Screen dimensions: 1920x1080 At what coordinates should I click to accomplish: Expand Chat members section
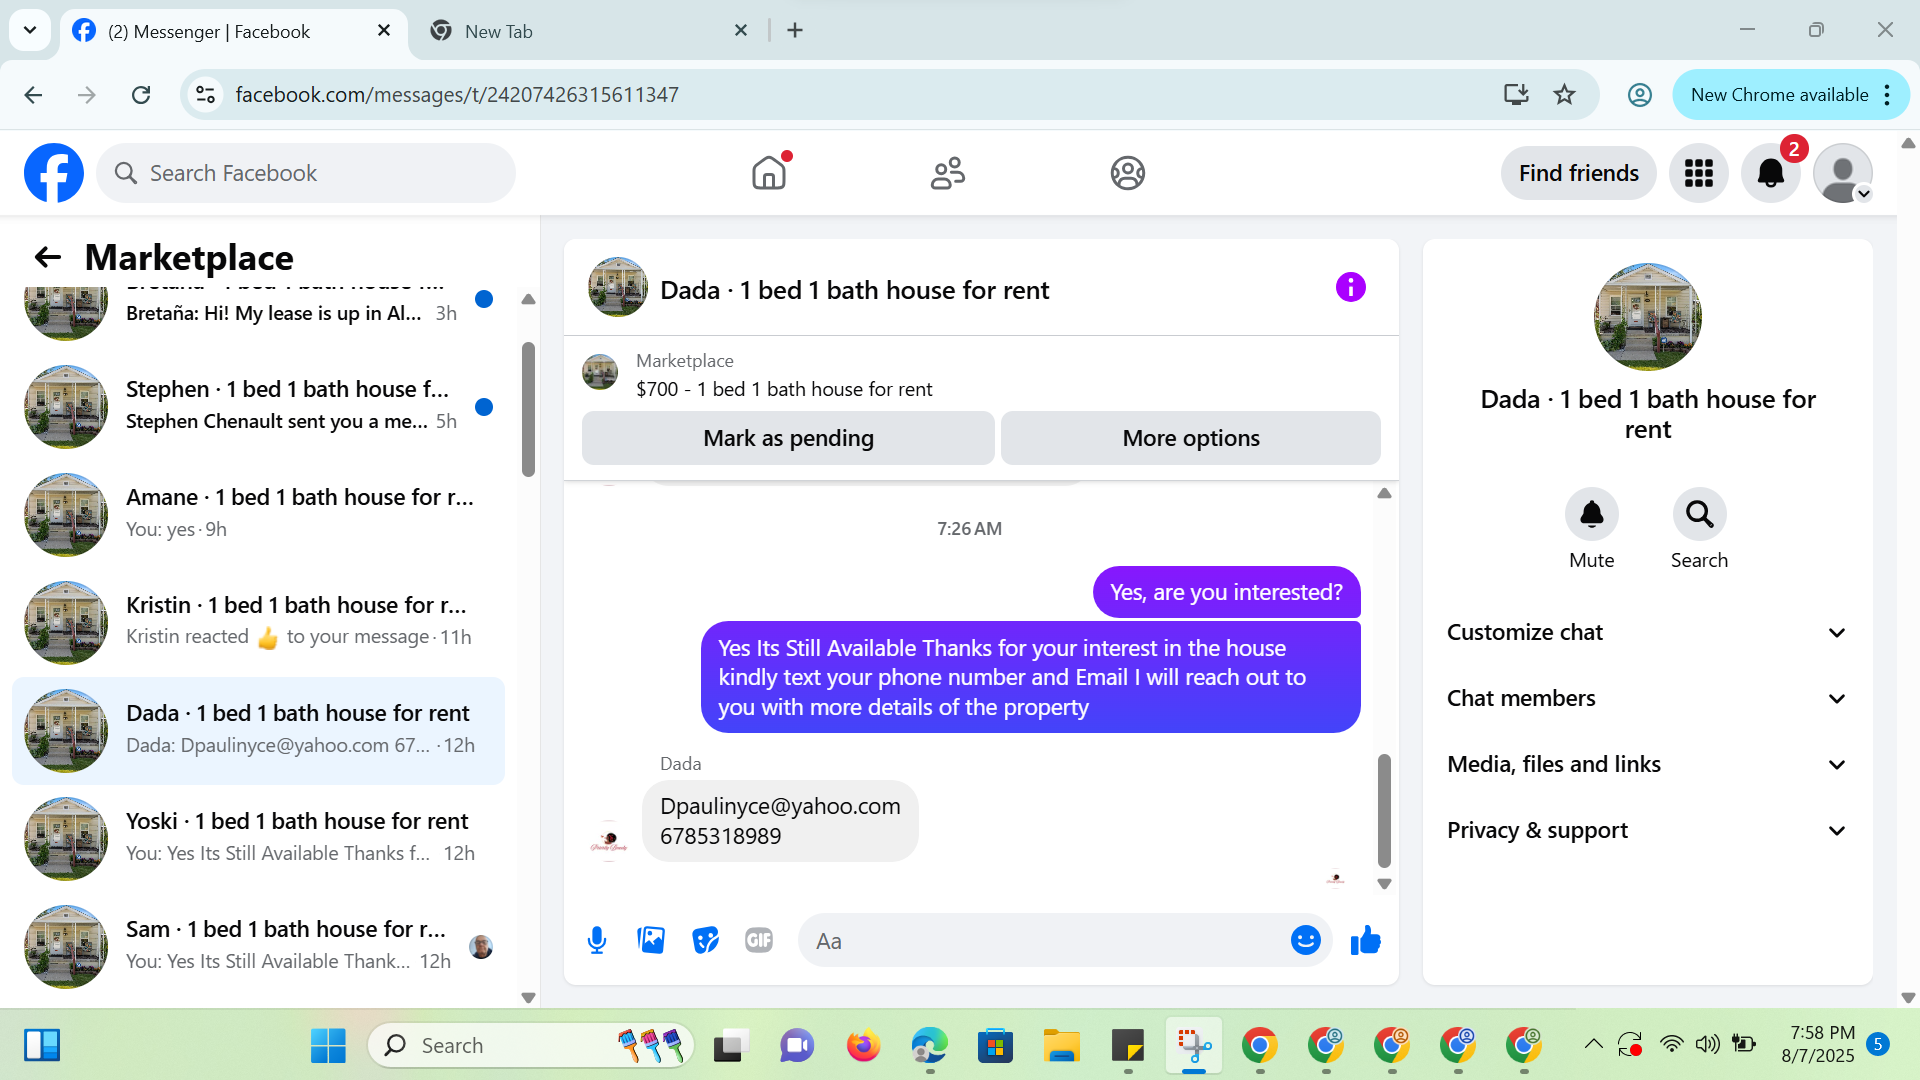pyautogui.click(x=1647, y=699)
